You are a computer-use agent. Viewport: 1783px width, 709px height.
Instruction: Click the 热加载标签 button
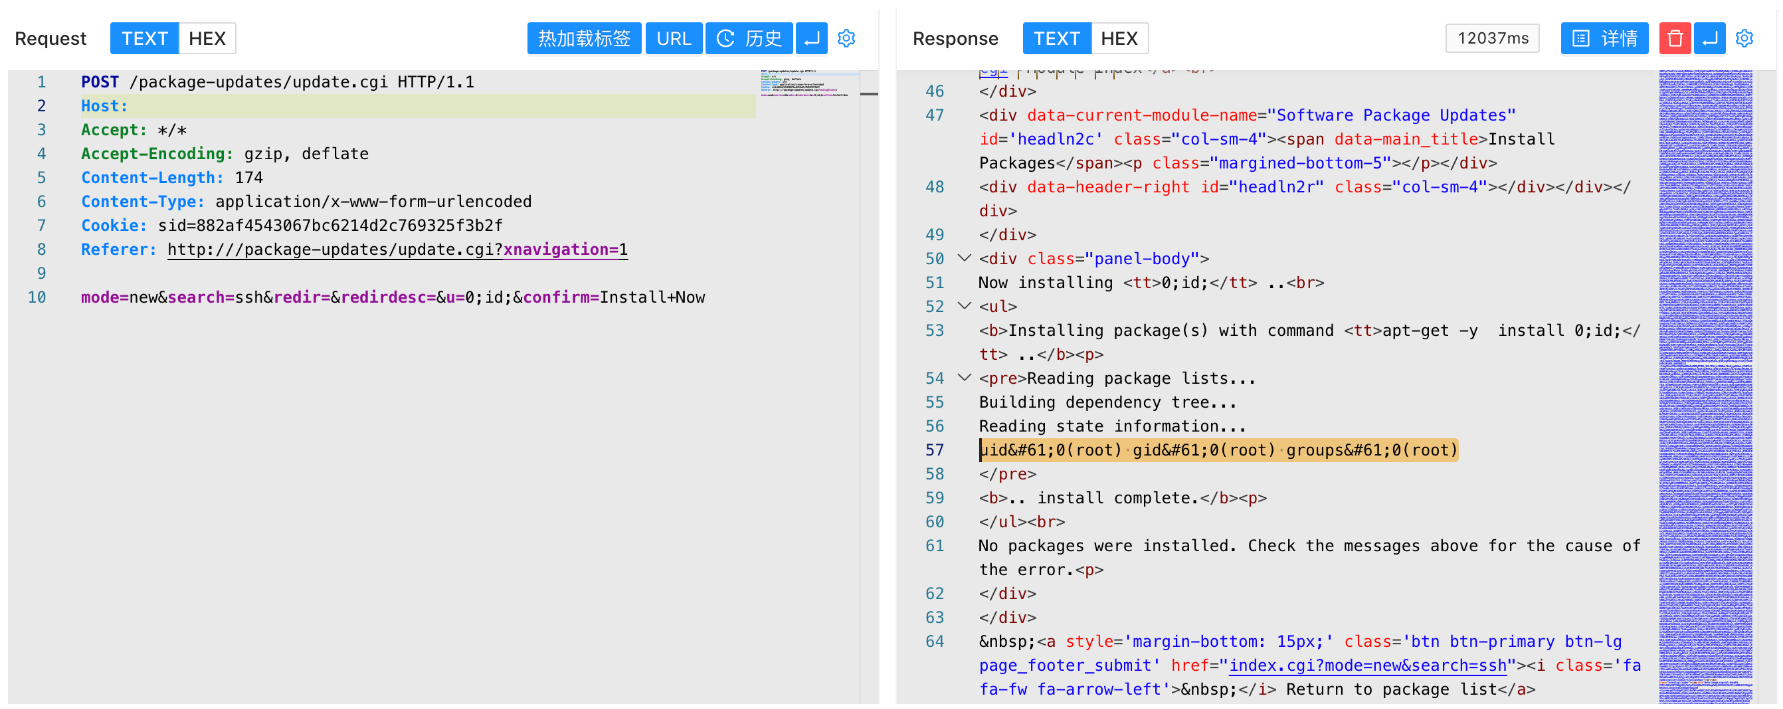point(584,38)
